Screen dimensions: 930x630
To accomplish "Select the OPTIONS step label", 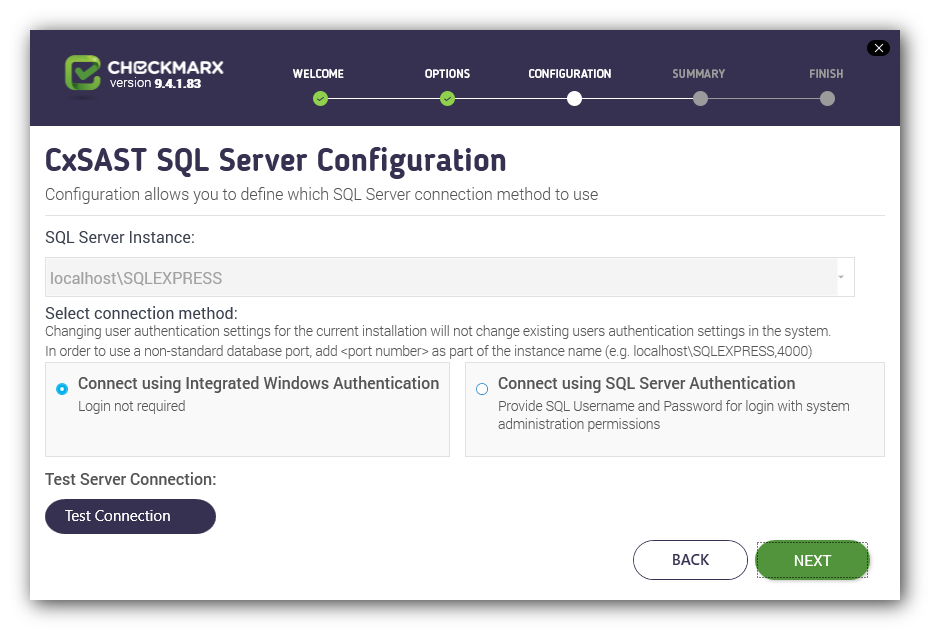I will [x=447, y=74].
